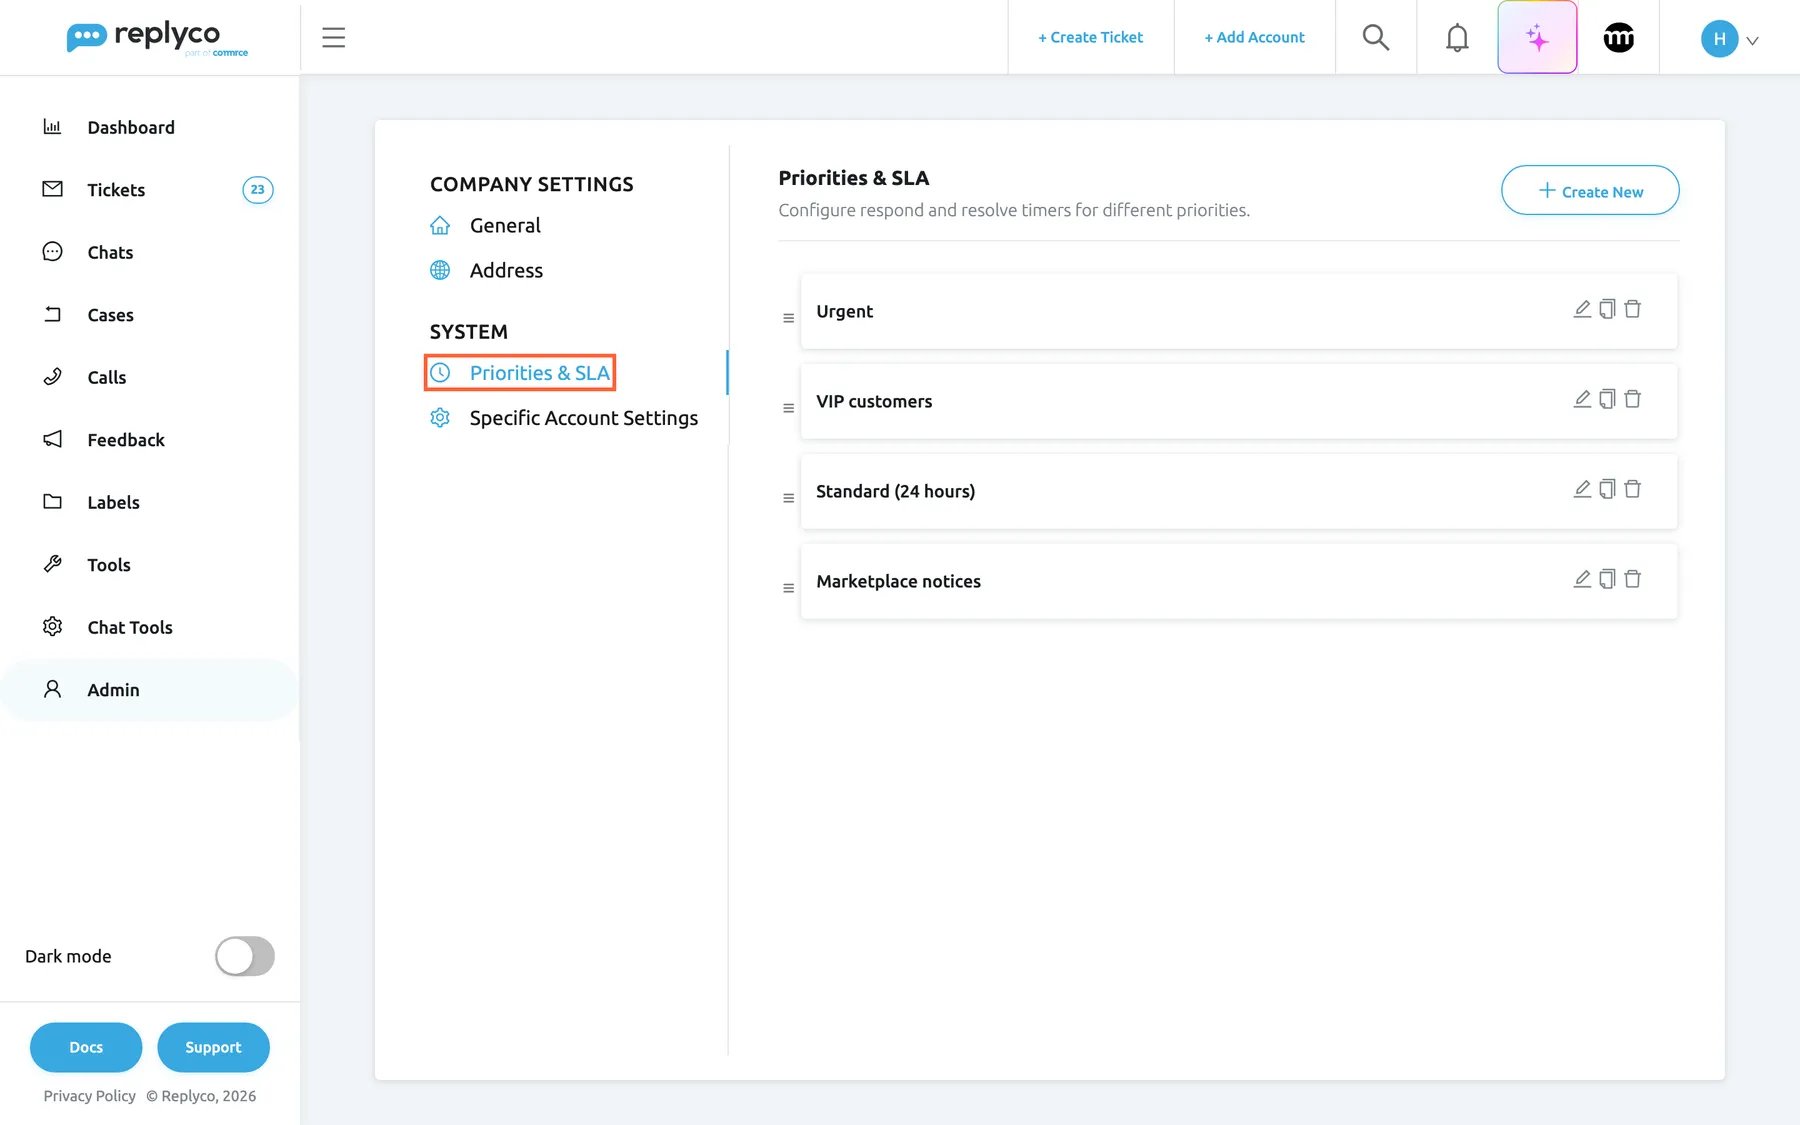Open the AI sparkle assistant

(1537, 37)
